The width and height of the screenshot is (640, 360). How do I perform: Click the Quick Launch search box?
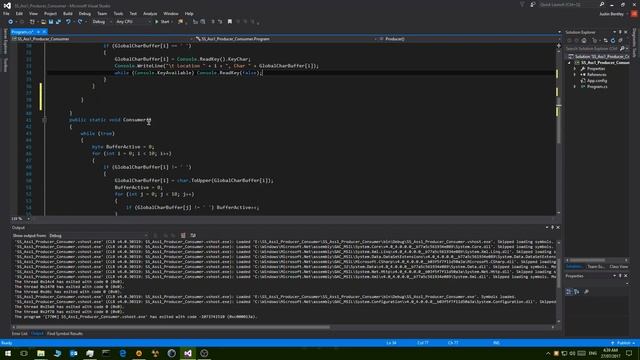tap(568, 4)
